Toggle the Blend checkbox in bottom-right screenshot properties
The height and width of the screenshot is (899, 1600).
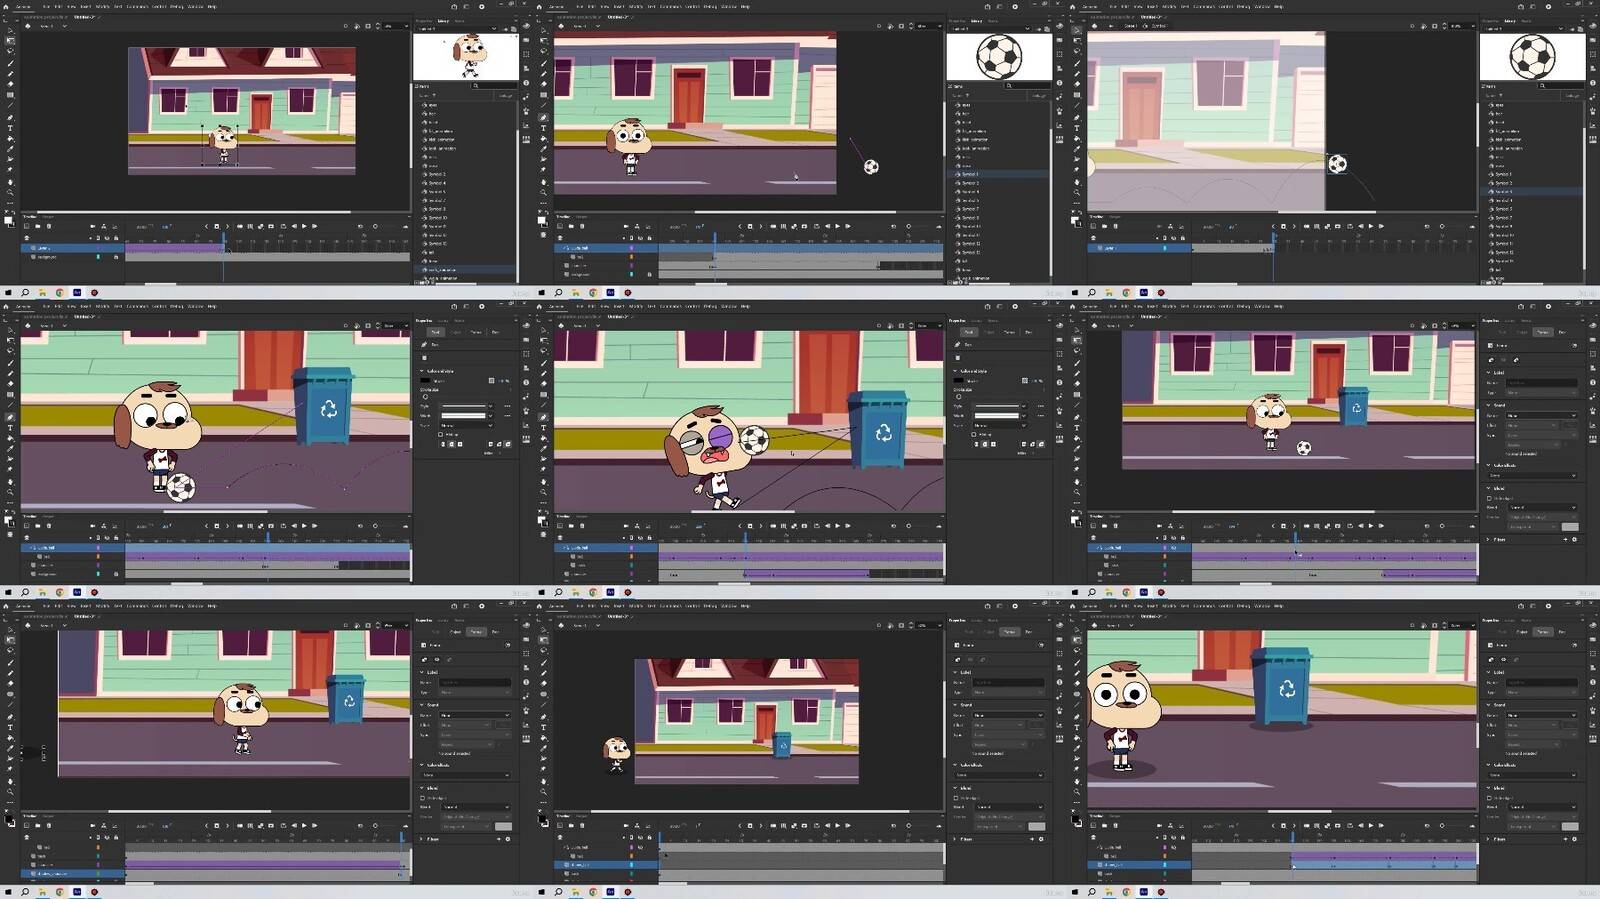(1489, 798)
